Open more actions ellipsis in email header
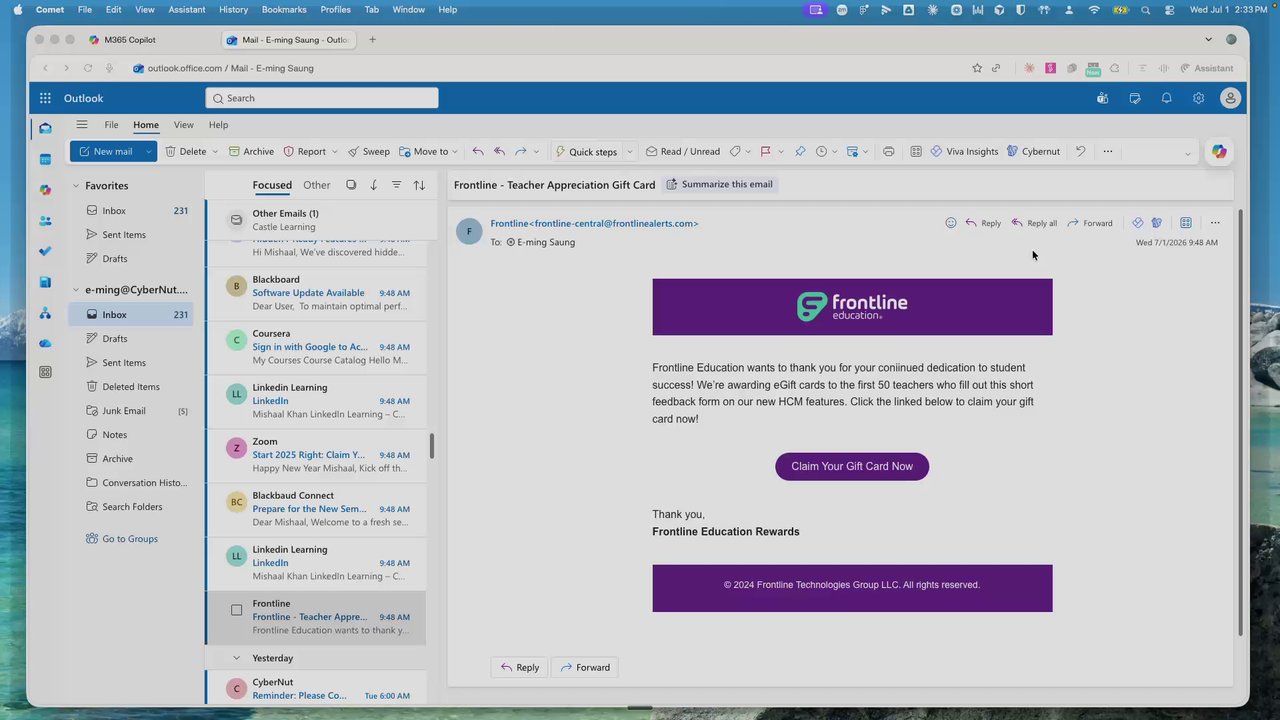Image resolution: width=1280 pixels, height=720 pixels. [x=1215, y=223]
